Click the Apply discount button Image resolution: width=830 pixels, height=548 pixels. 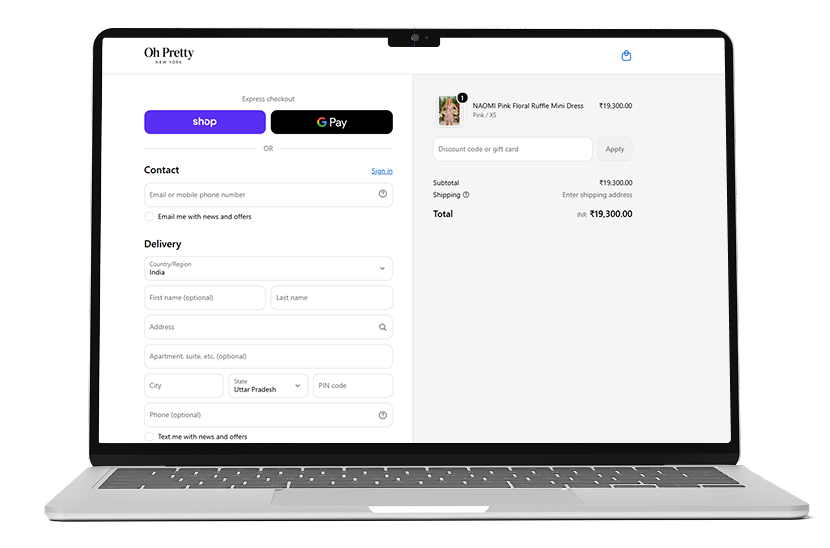click(615, 149)
